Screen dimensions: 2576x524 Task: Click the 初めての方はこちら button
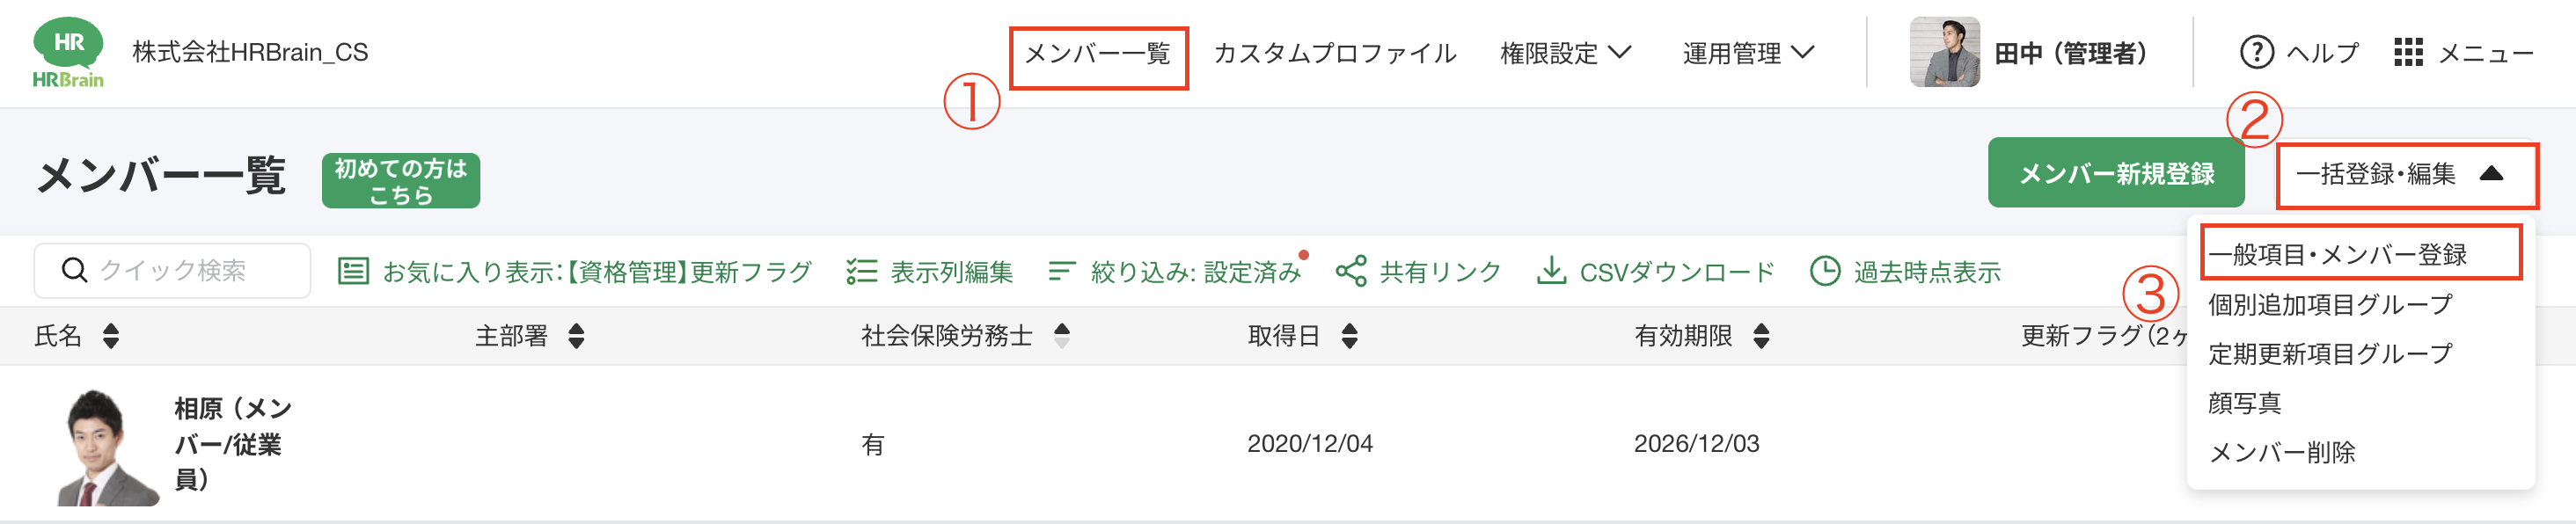point(400,181)
